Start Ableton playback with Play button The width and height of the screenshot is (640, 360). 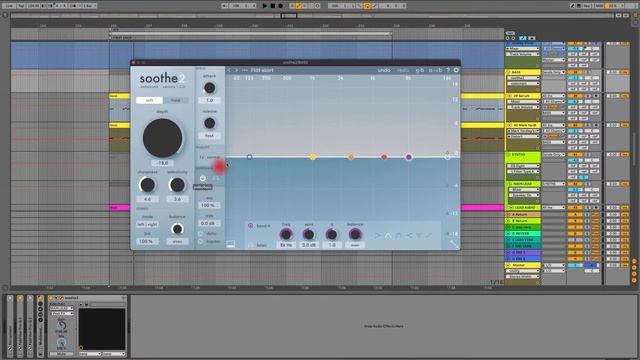click(264, 6)
